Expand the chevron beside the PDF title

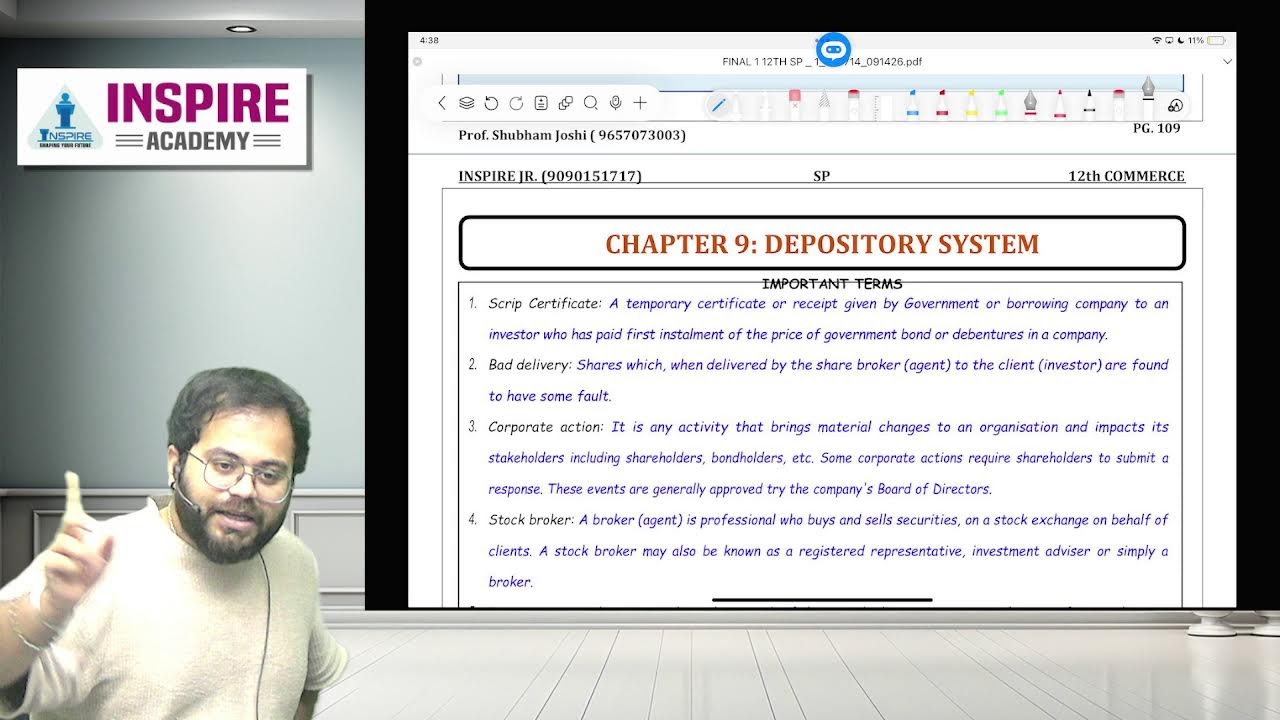[x=1227, y=61]
